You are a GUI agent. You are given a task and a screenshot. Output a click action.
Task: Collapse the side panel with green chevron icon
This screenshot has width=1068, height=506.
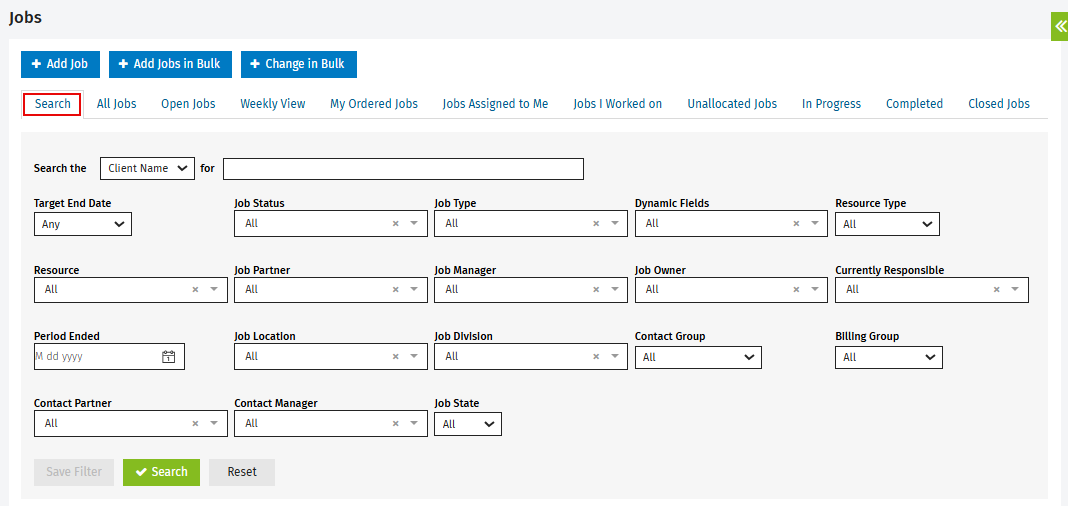[1059, 27]
